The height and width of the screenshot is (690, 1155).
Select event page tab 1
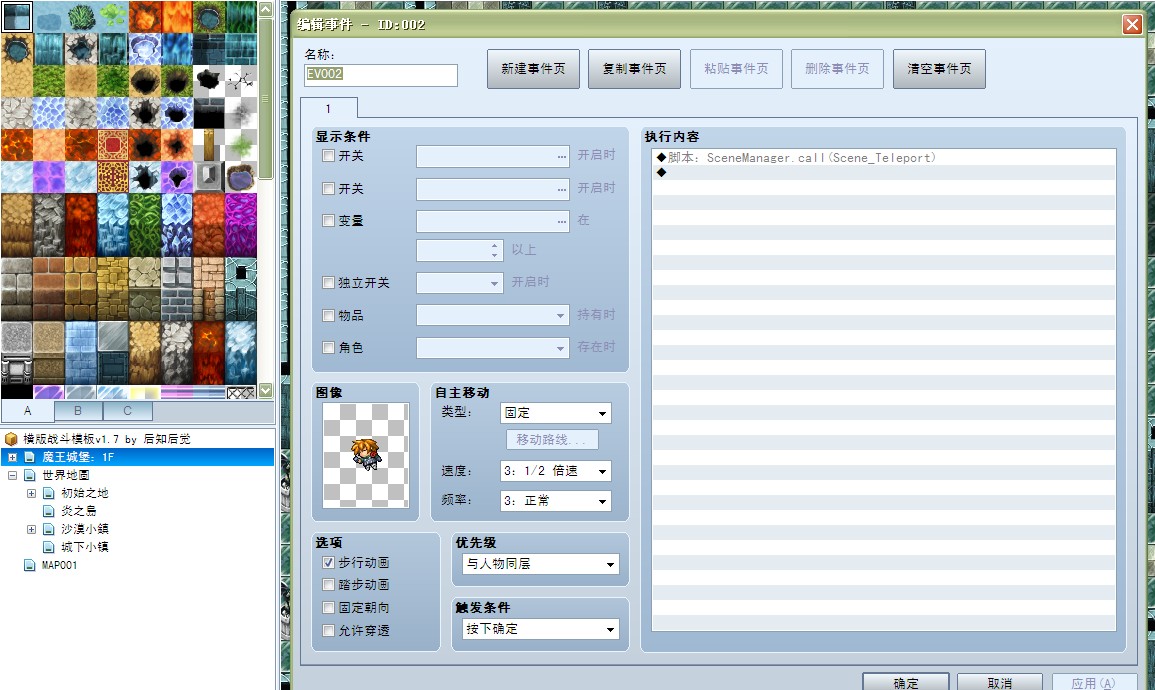pos(329,108)
